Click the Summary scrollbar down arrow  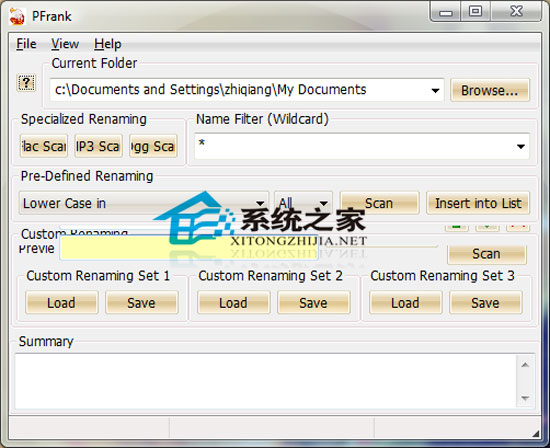[525, 398]
